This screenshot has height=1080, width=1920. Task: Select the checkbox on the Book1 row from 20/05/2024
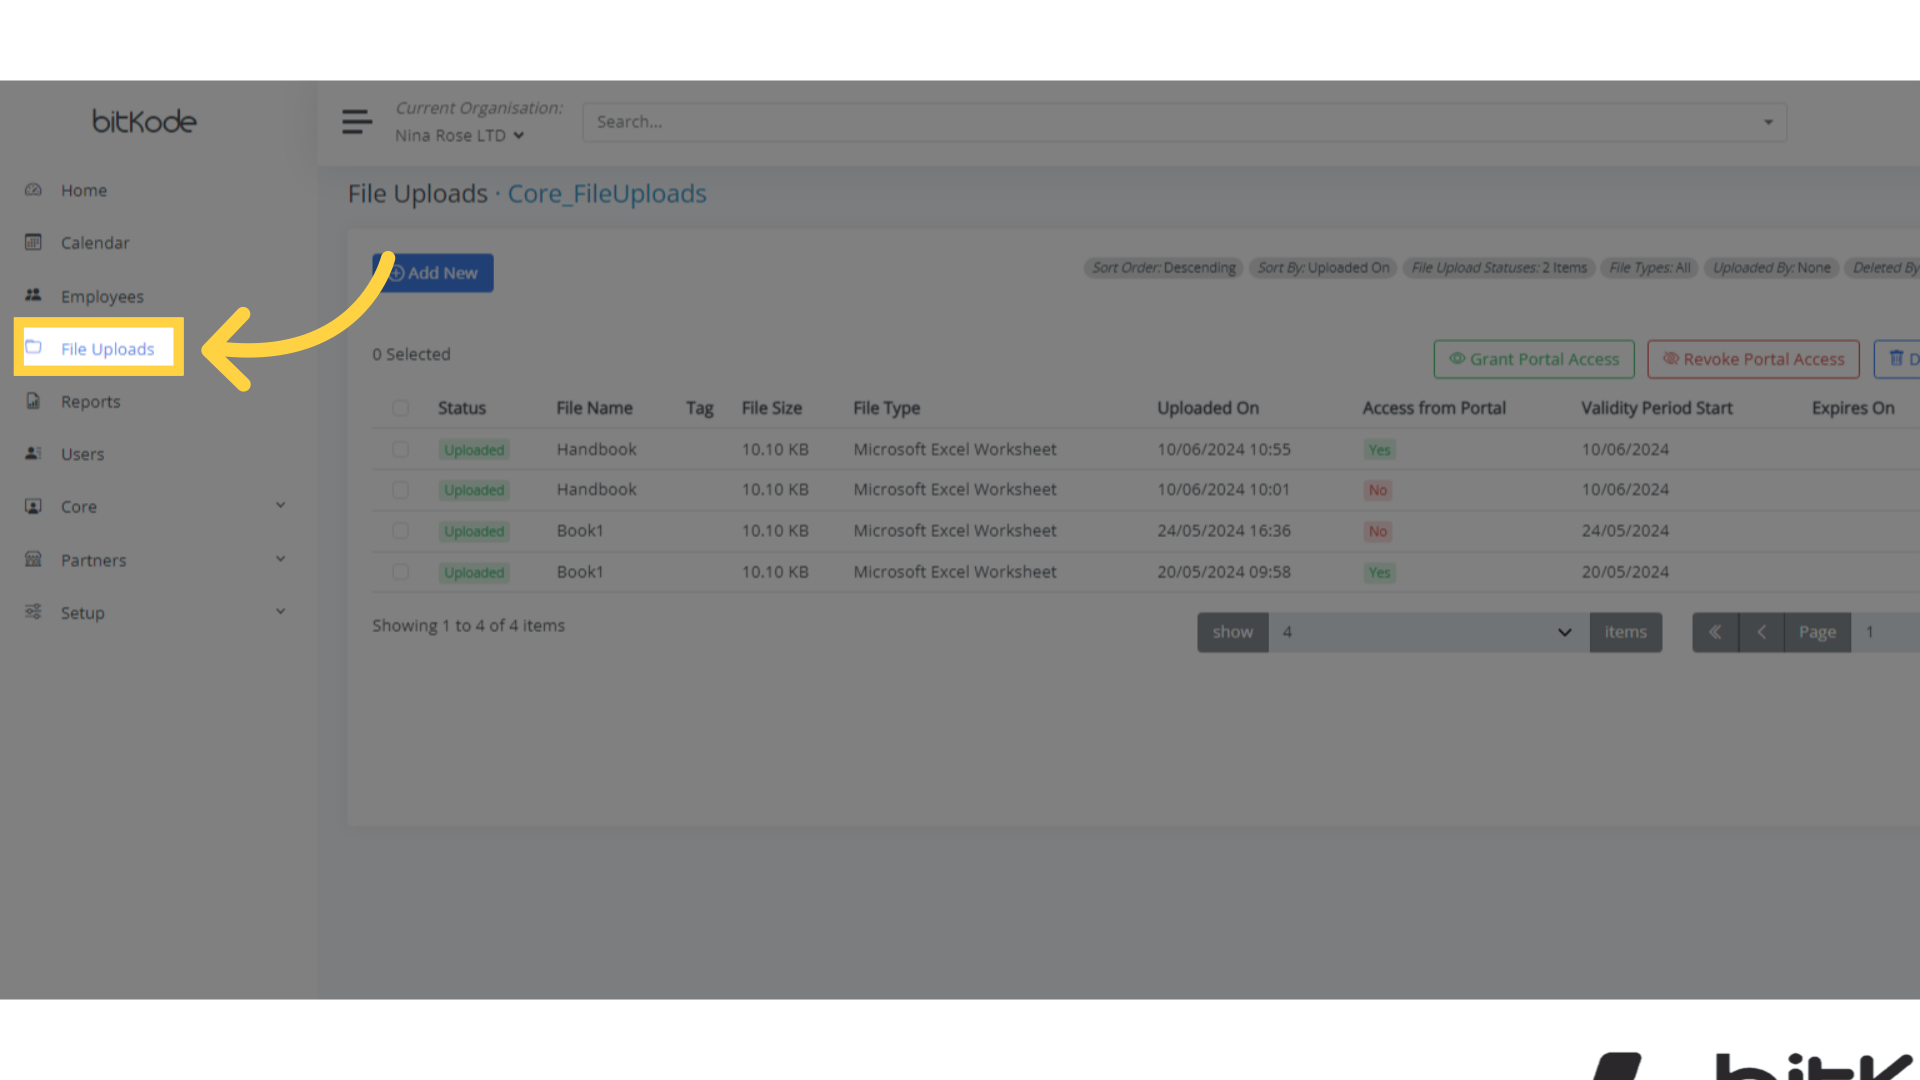click(x=401, y=572)
